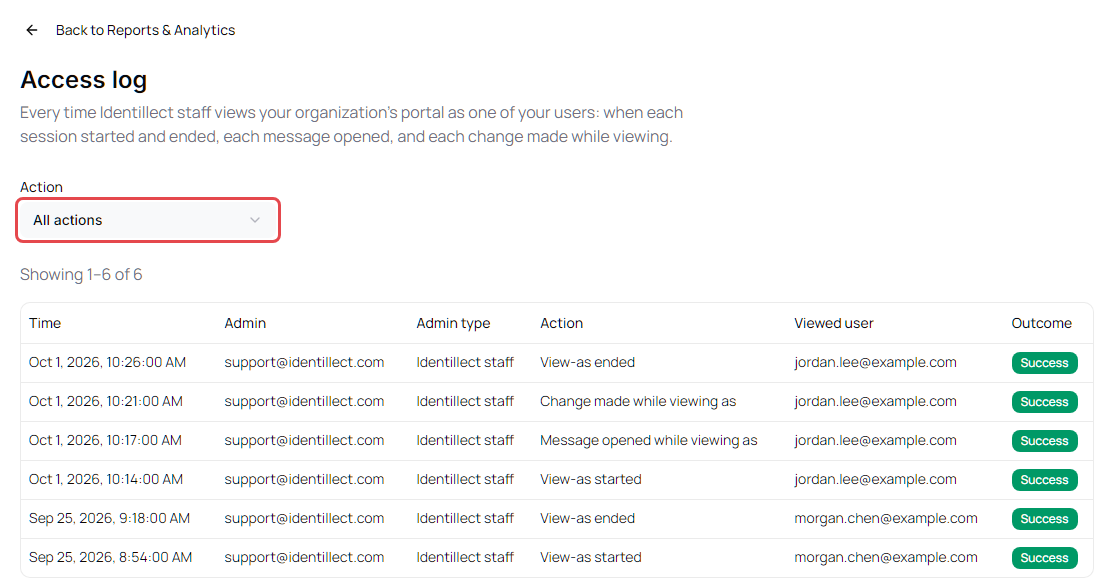The height and width of the screenshot is (588, 1105).
Task: Click the Action label above the dropdown
Action: [x=41, y=187]
